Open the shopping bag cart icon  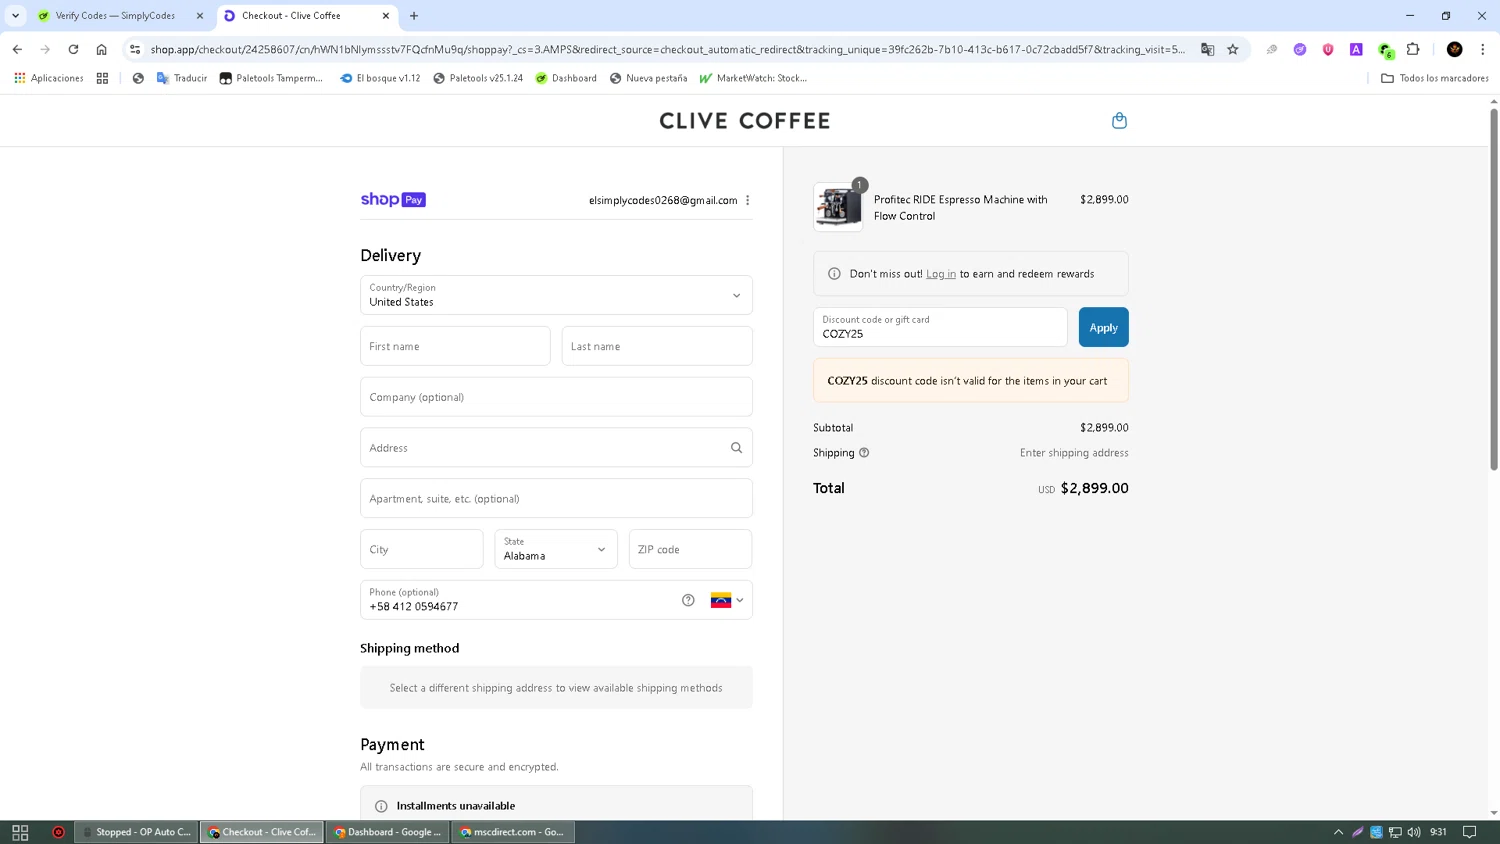tap(1119, 121)
